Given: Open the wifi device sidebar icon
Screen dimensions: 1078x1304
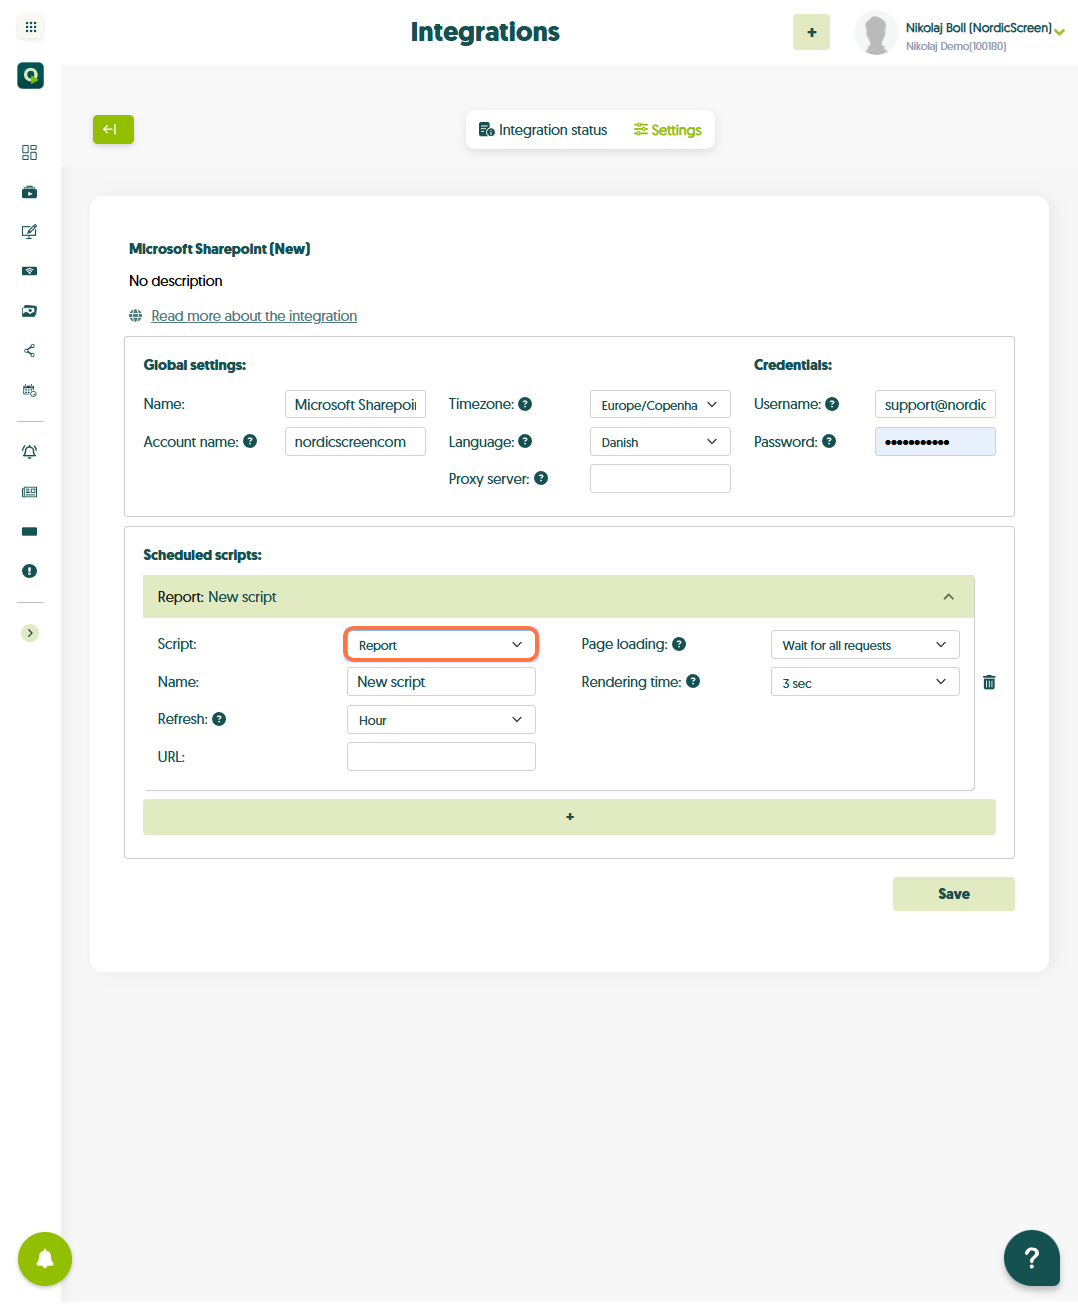Looking at the screenshot, I should [x=30, y=271].
